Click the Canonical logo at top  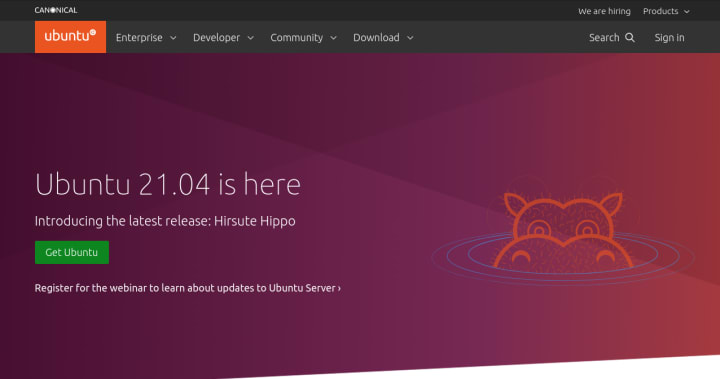[x=56, y=10]
